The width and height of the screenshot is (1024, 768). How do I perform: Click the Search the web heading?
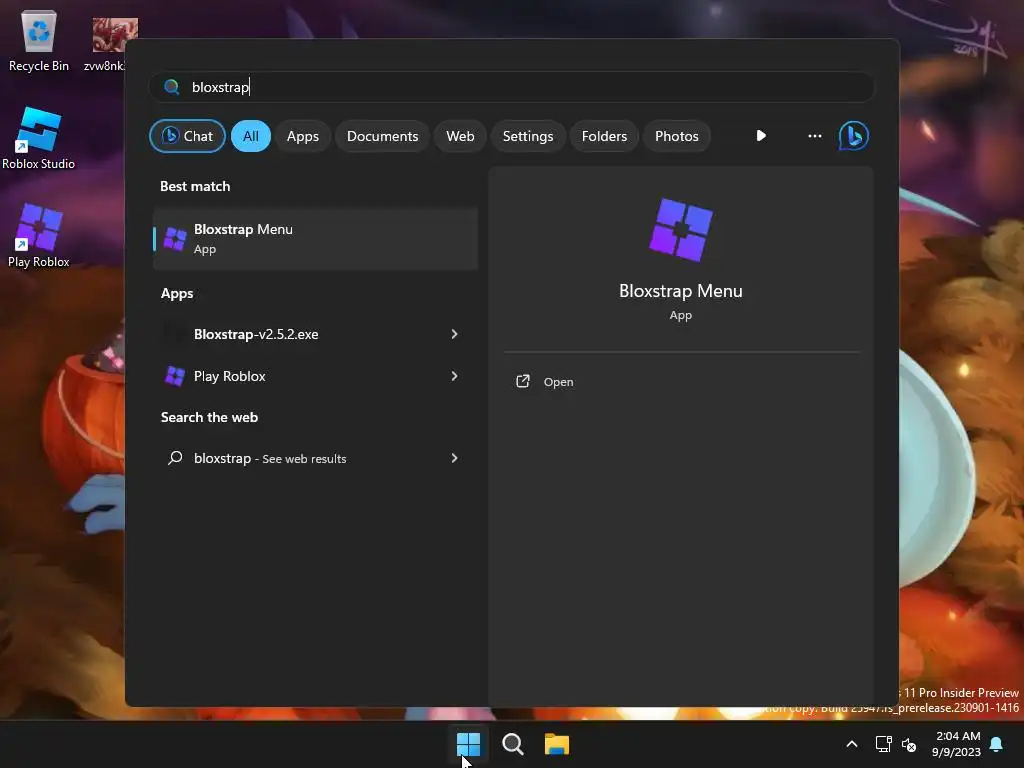click(x=209, y=417)
